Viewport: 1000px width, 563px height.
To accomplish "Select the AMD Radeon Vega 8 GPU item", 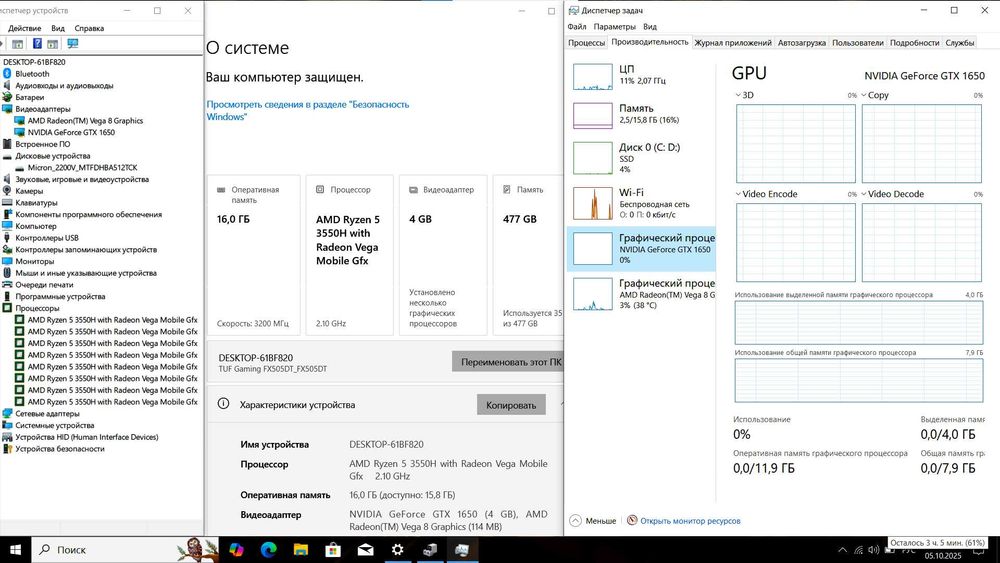I will [x=642, y=293].
